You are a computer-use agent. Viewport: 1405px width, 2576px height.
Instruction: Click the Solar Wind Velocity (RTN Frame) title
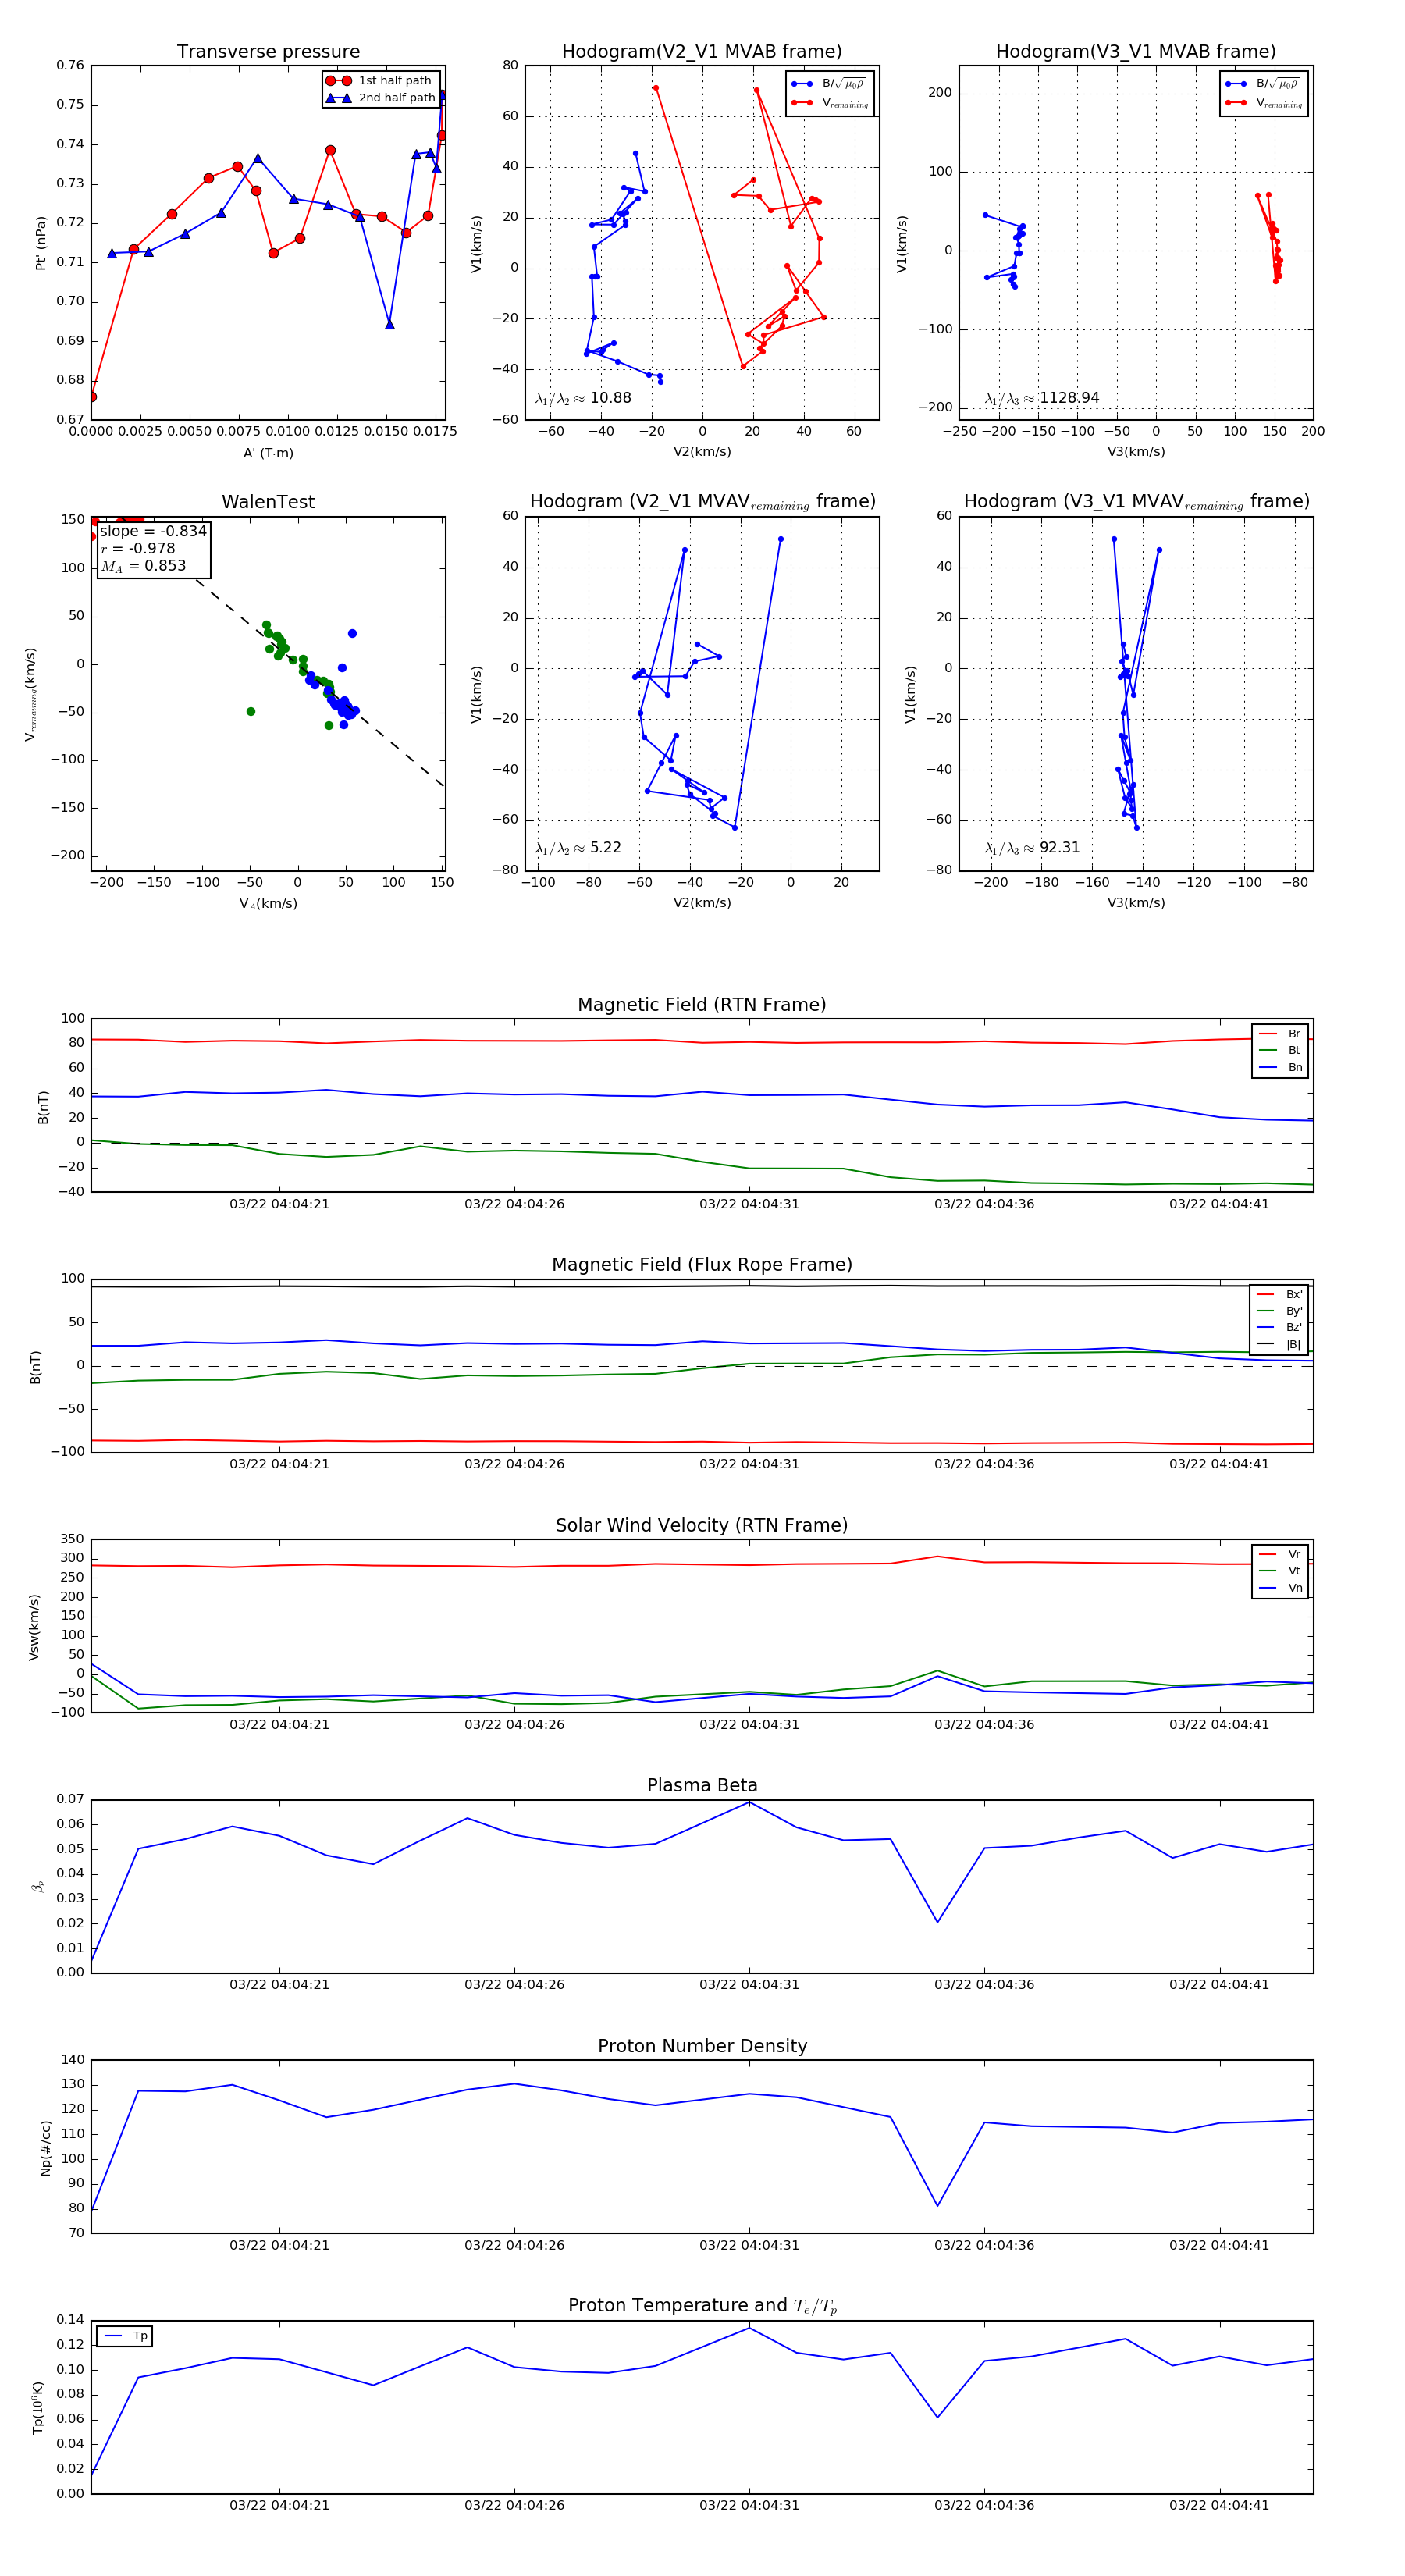(702, 1525)
